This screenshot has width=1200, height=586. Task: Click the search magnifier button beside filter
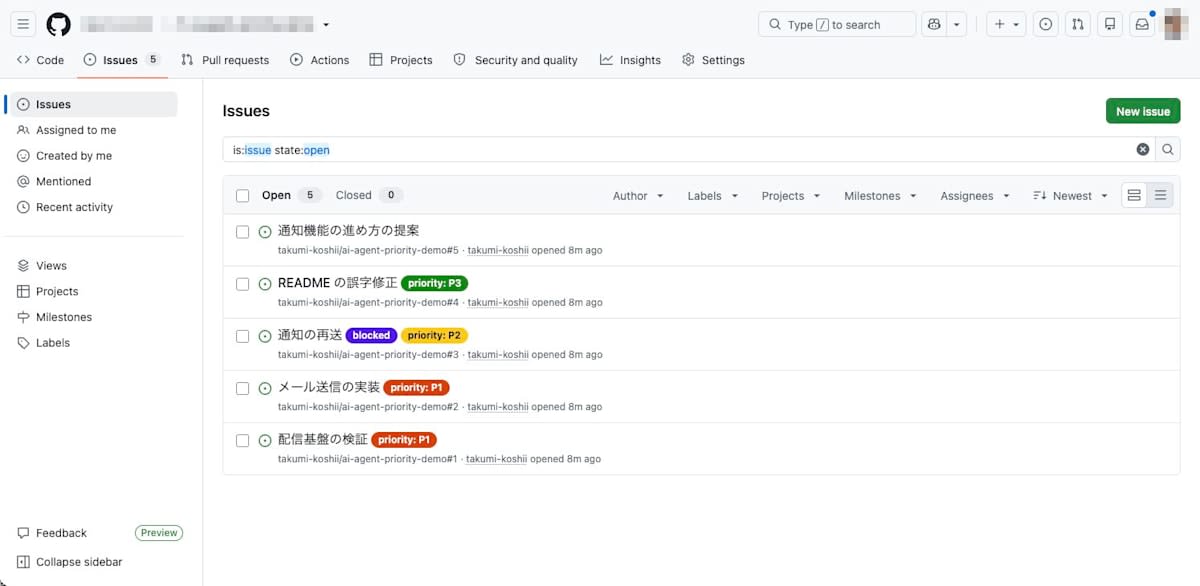click(x=1167, y=150)
